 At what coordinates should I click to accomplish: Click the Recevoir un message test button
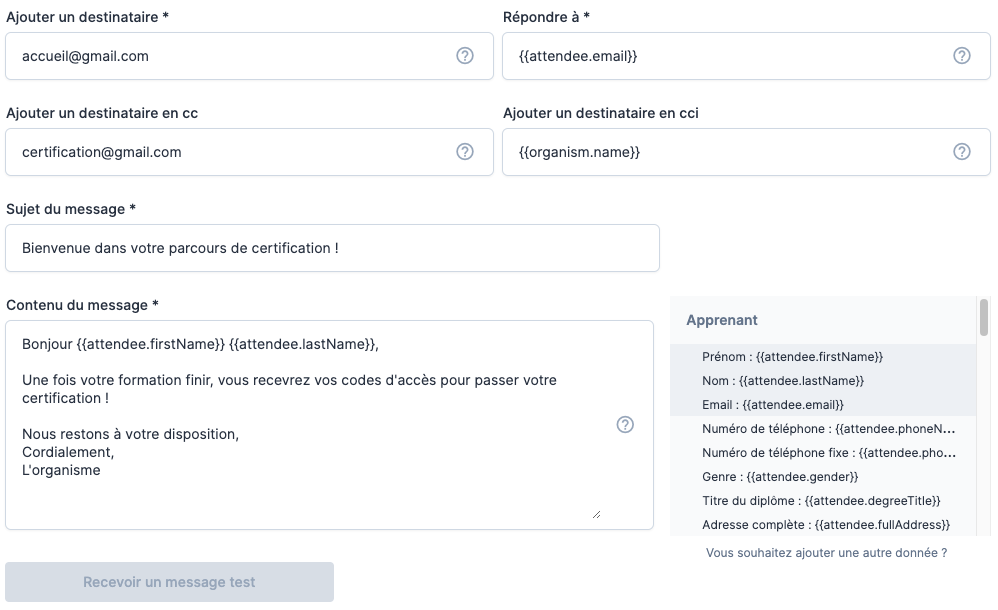(x=169, y=582)
